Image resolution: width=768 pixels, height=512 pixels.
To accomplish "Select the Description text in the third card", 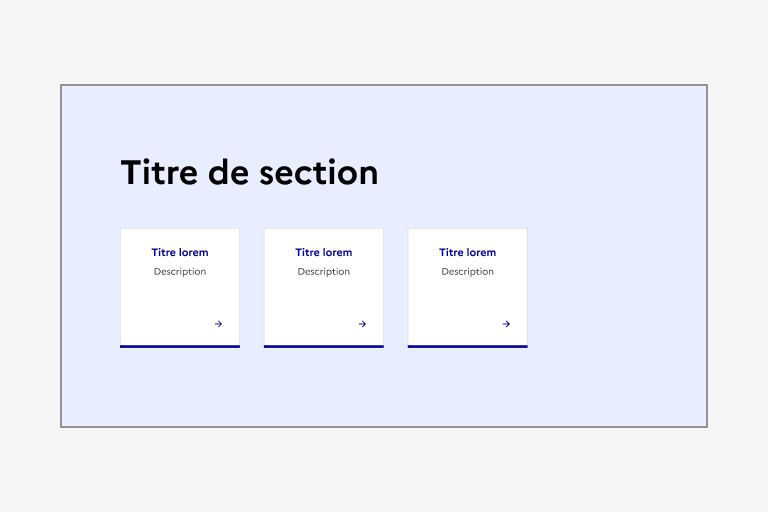I will [x=468, y=272].
